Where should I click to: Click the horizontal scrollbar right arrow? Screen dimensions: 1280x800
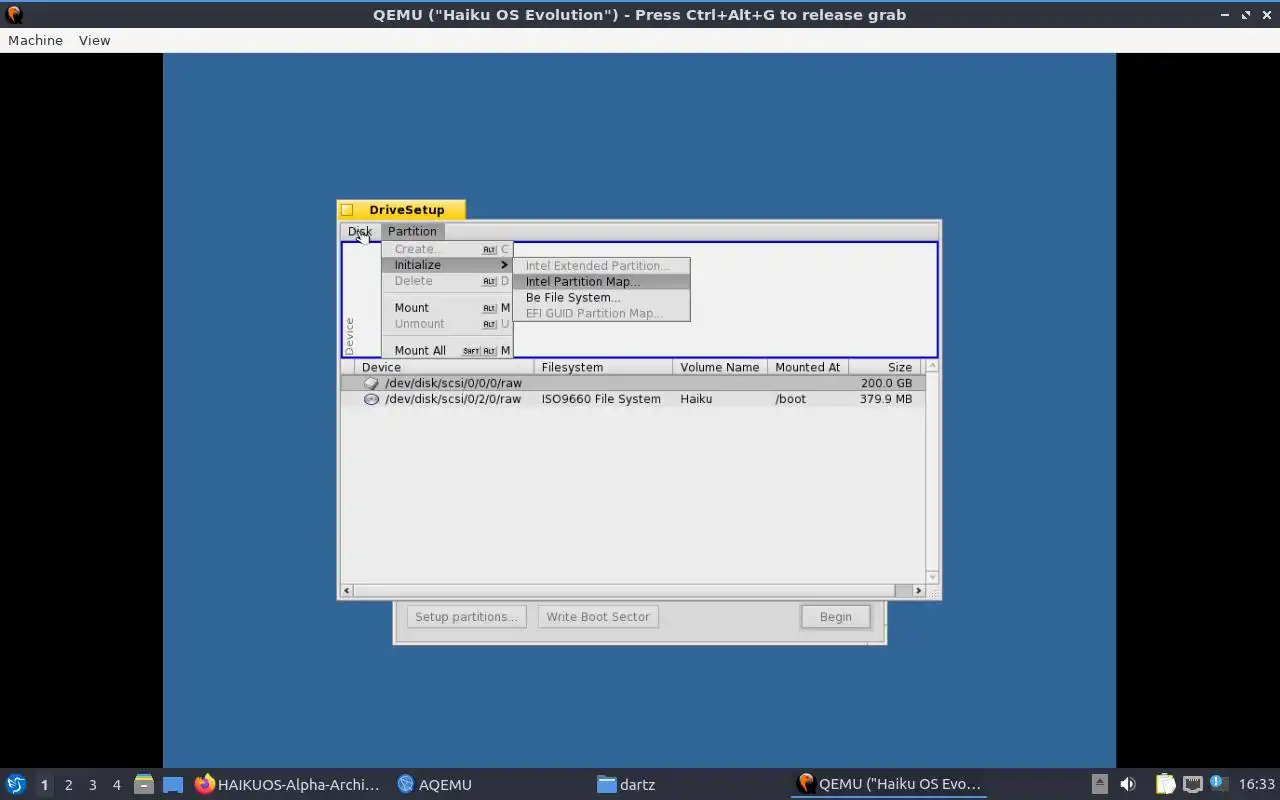point(919,591)
